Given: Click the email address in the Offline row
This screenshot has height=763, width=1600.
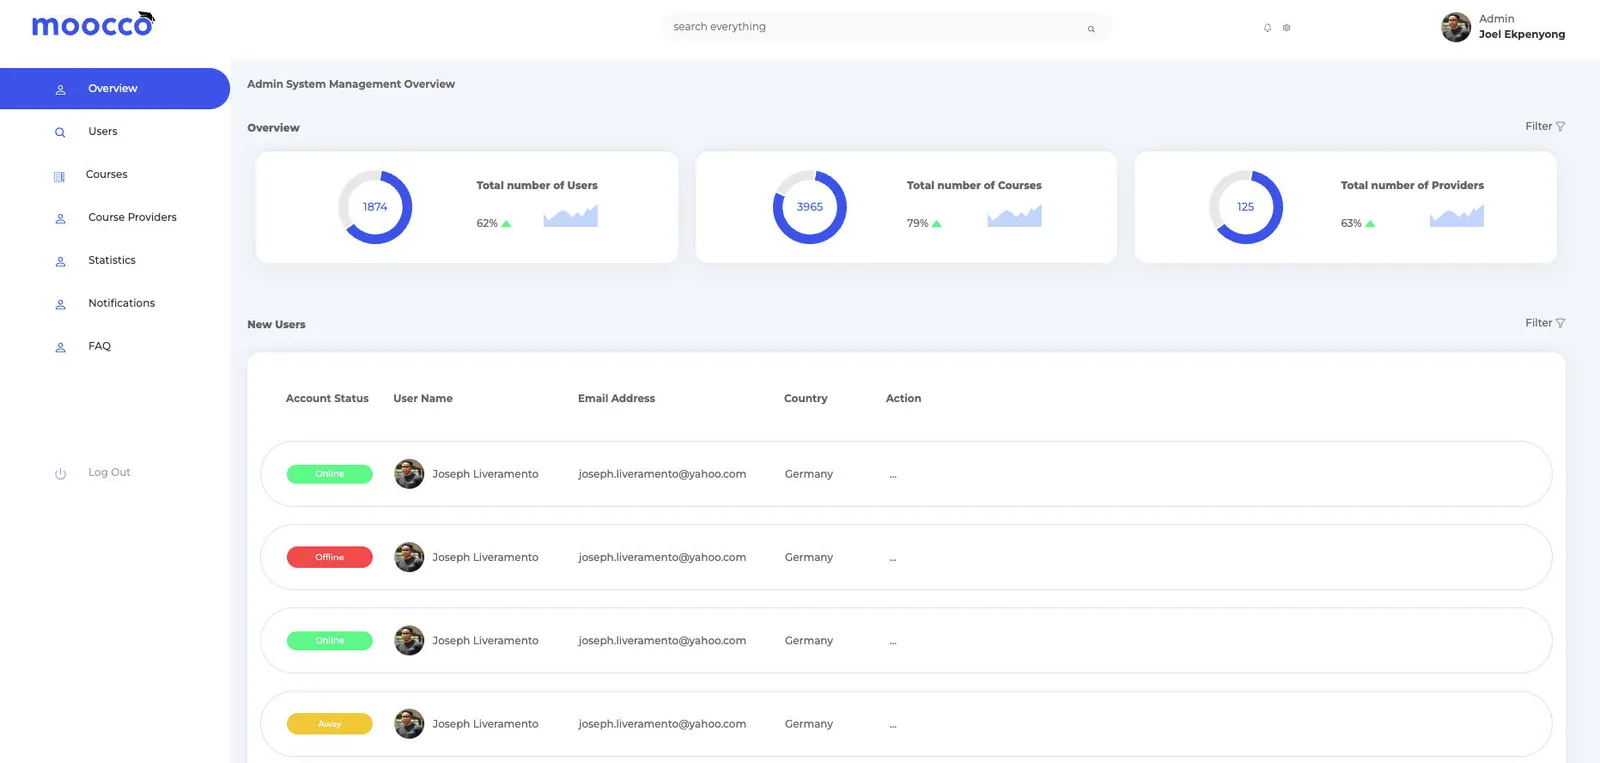Looking at the screenshot, I should [x=662, y=557].
